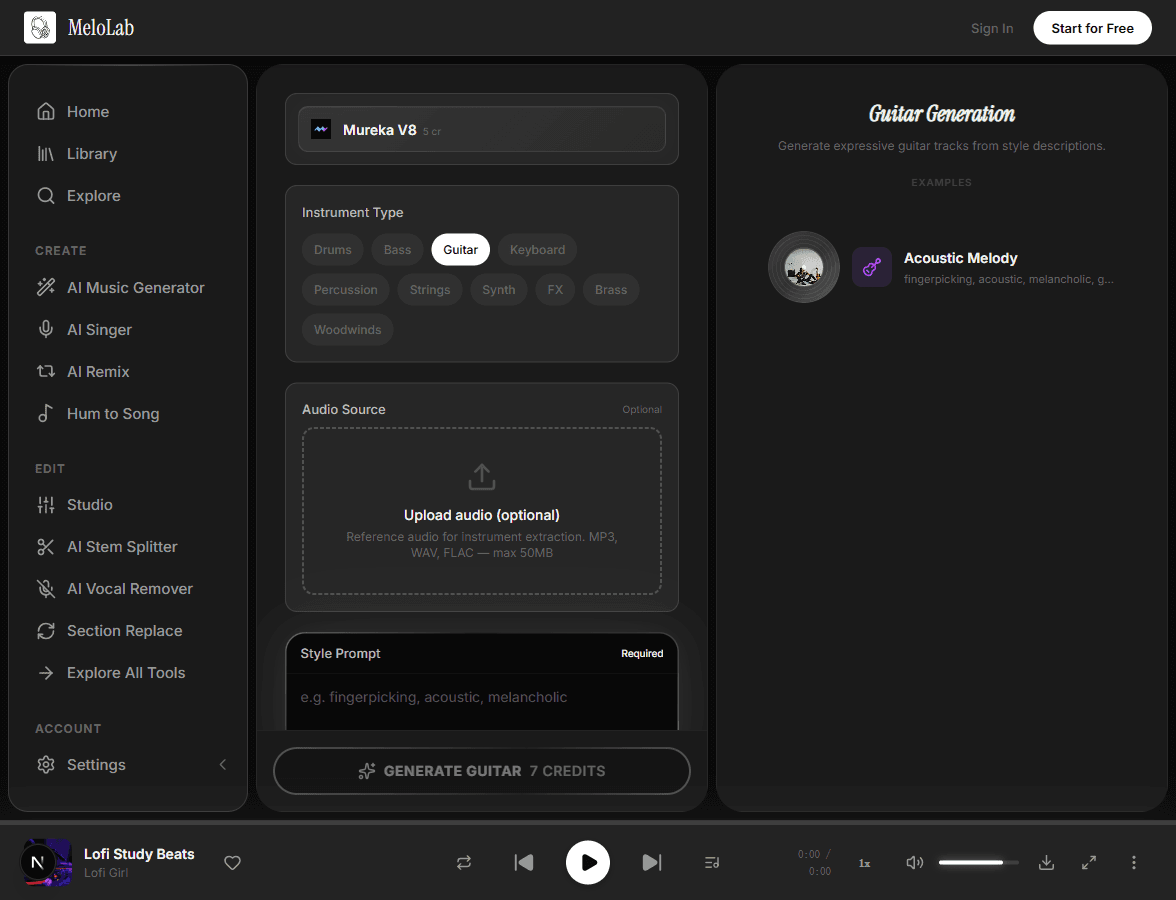
Task: Click the Lofi Study Beats track title
Action: tap(139, 854)
